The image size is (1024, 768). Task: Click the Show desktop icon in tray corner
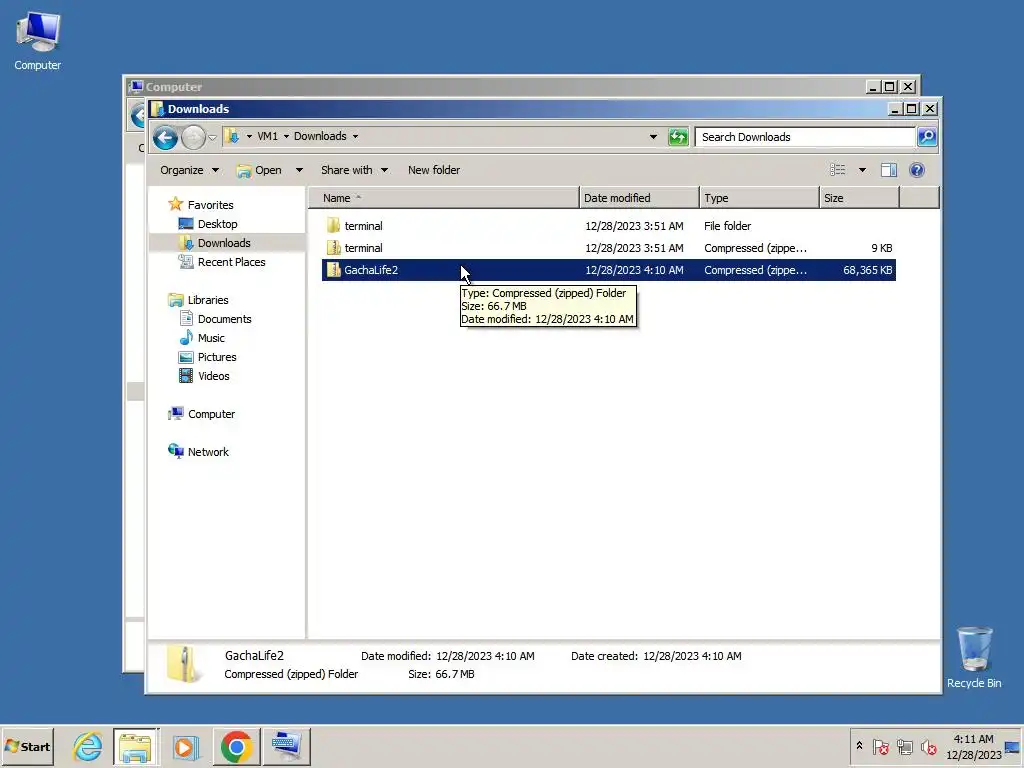[1013, 746]
